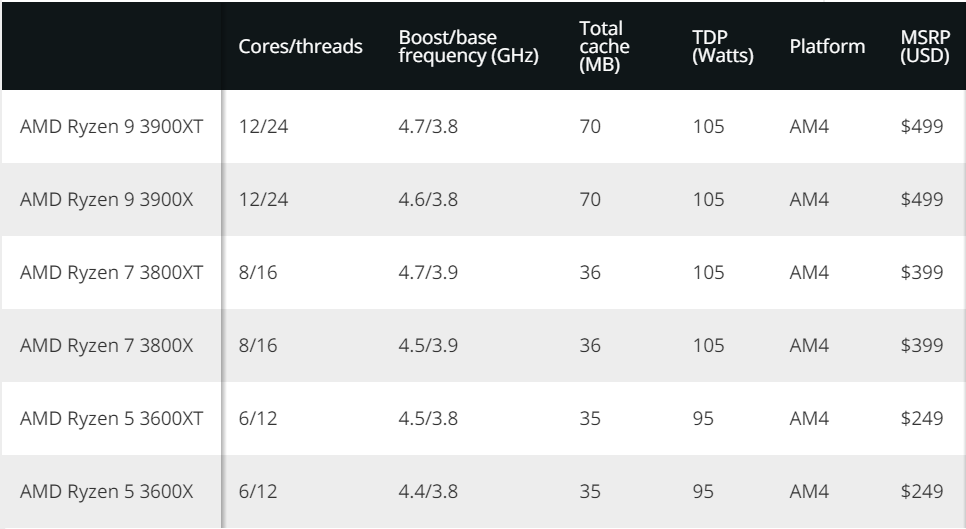Image resolution: width=966 pixels, height=529 pixels.
Task: Select the Boost/base frequency (GHz) header
Action: (x=468, y=46)
